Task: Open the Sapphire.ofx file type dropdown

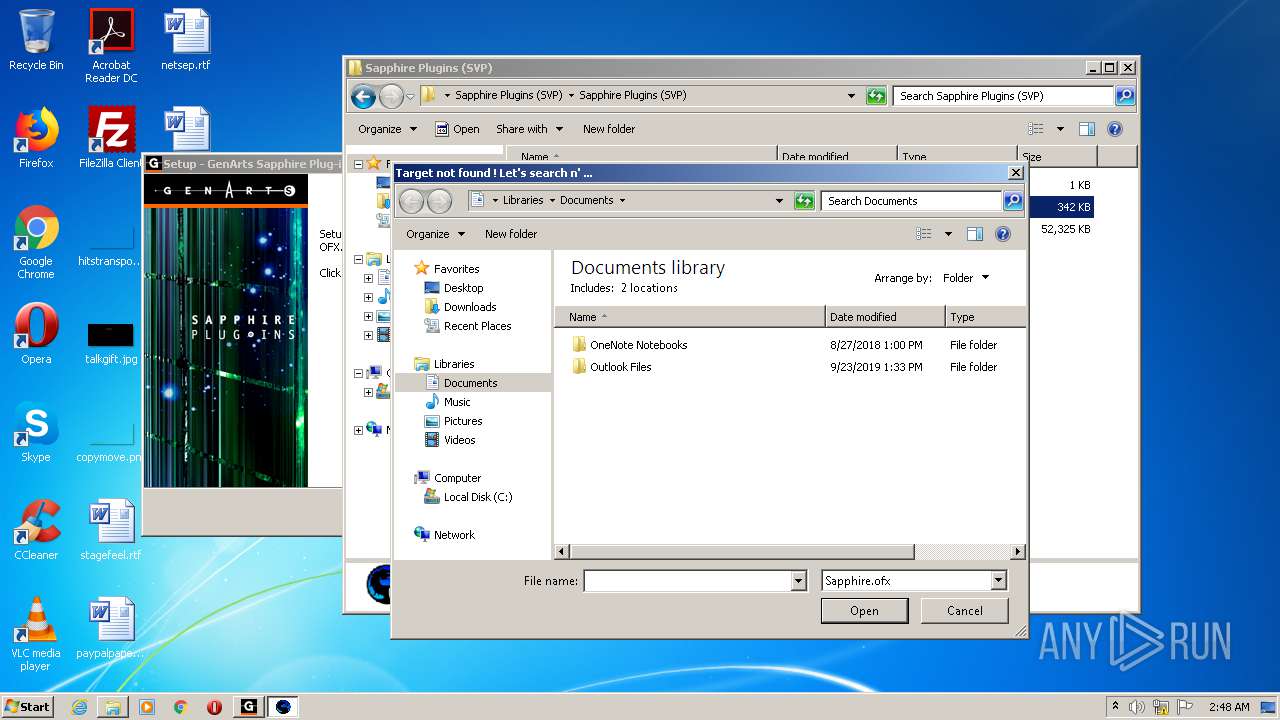Action: click(998, 581)
